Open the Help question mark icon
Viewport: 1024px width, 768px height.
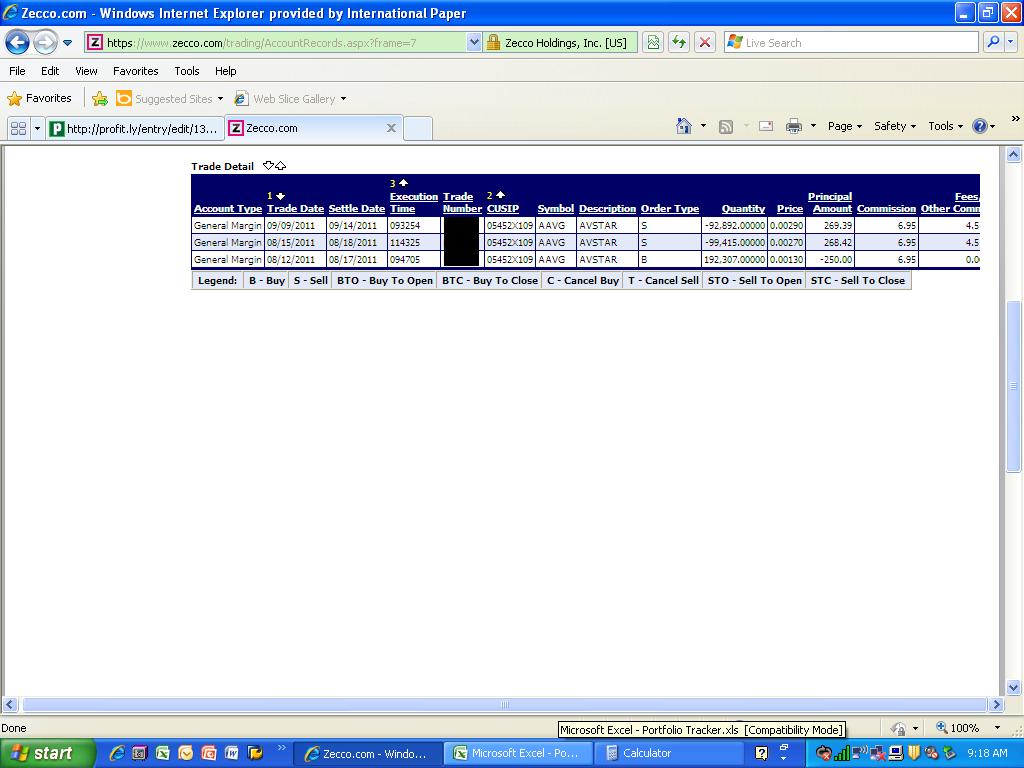(980, 126)
